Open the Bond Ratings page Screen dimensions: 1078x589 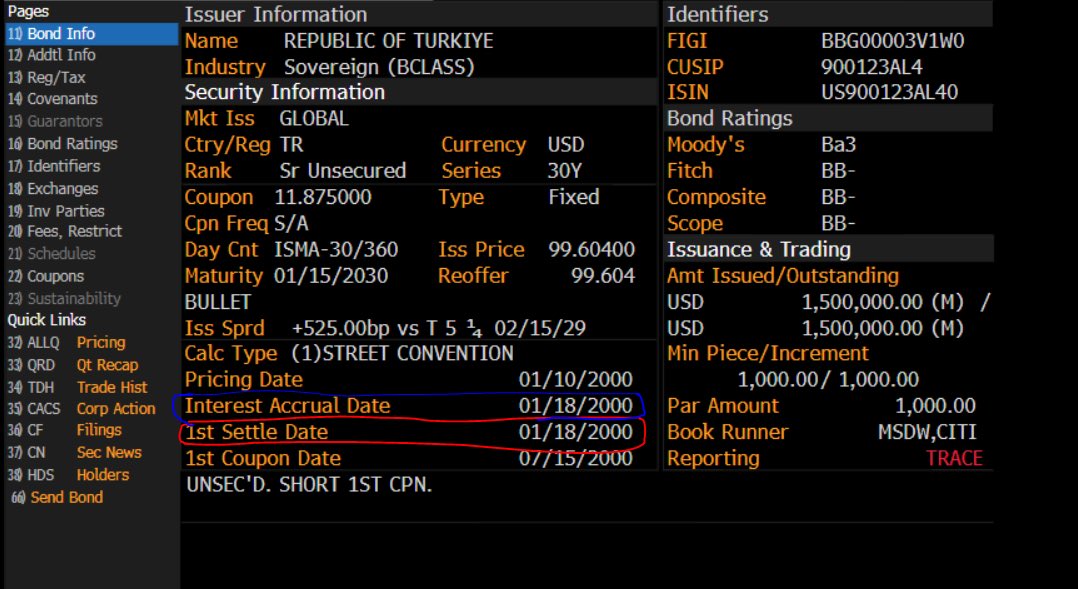tap(63, 144)
